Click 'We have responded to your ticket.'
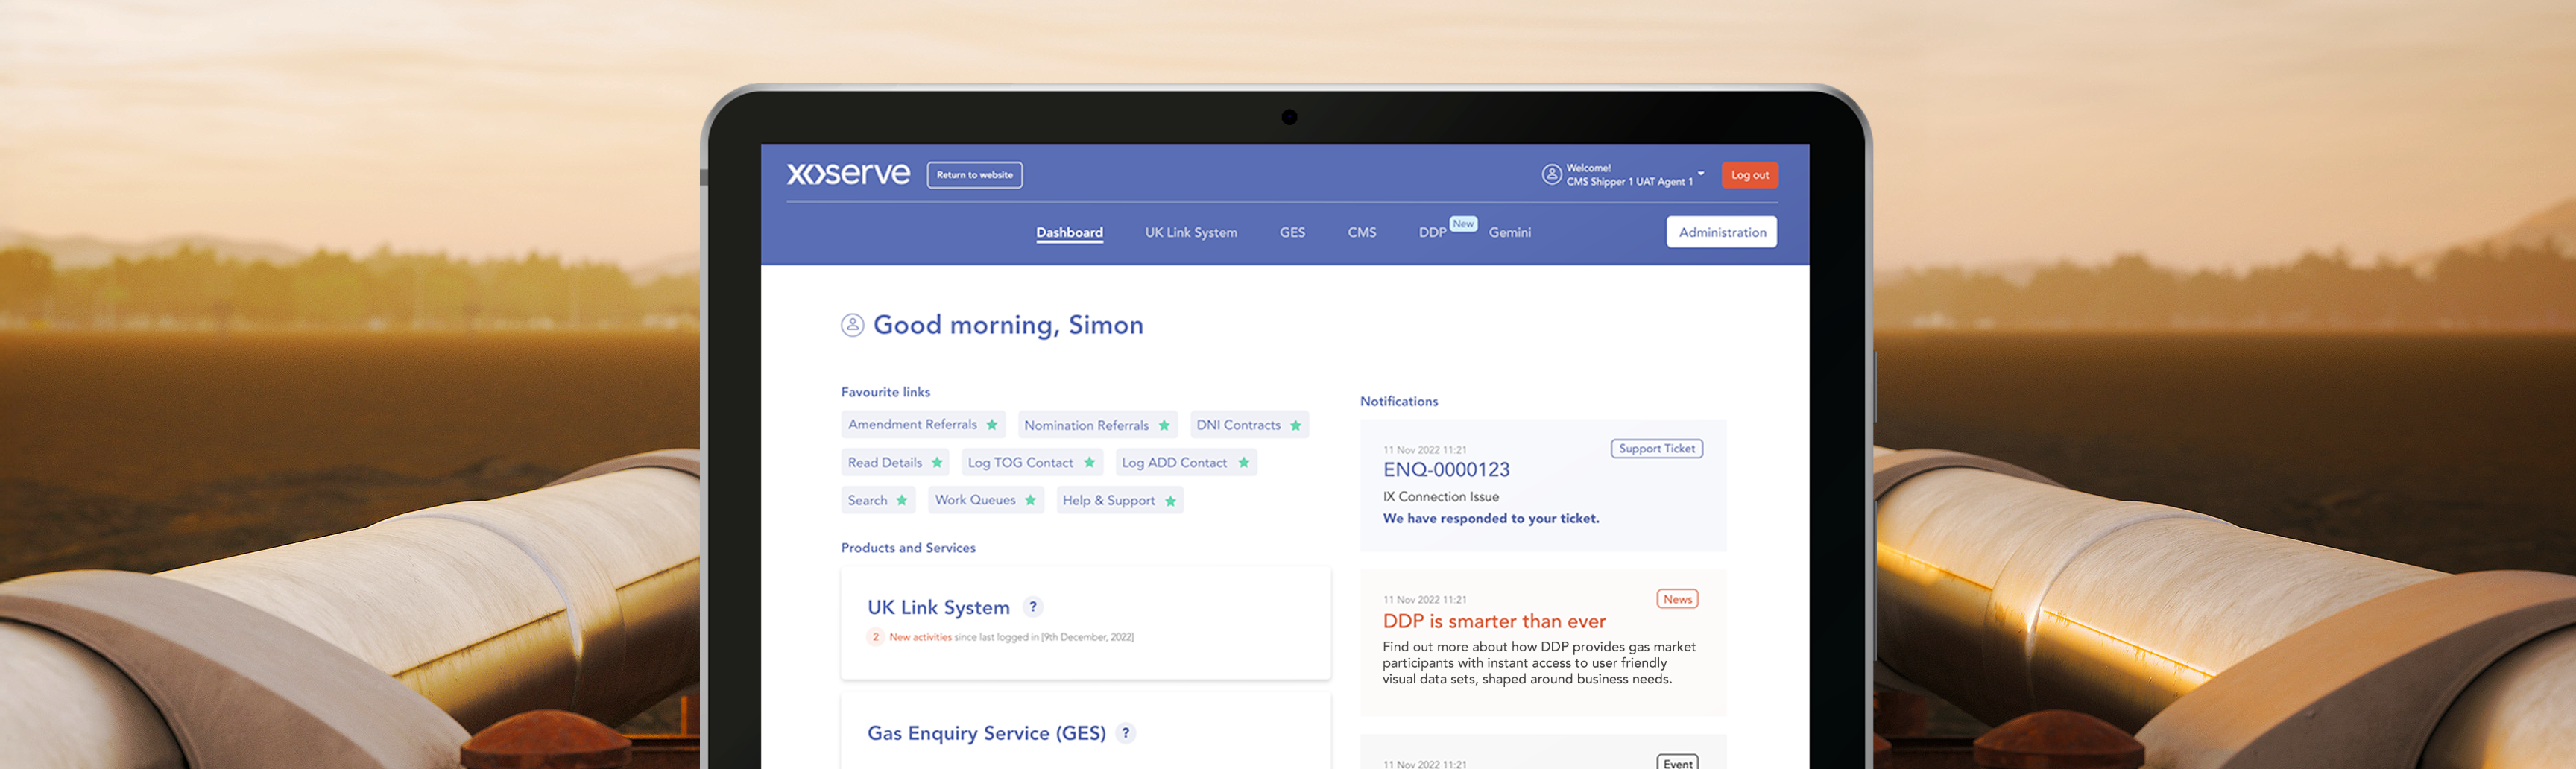The height and width of the screenshot is (769, 2576). [1490, 518]
